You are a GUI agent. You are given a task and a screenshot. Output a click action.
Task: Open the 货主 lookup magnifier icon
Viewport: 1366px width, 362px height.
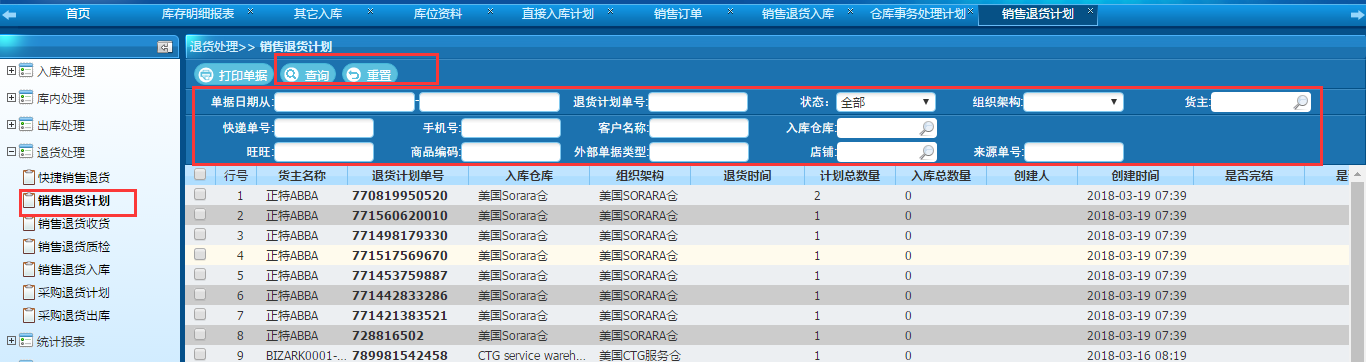pos(1300,101)
